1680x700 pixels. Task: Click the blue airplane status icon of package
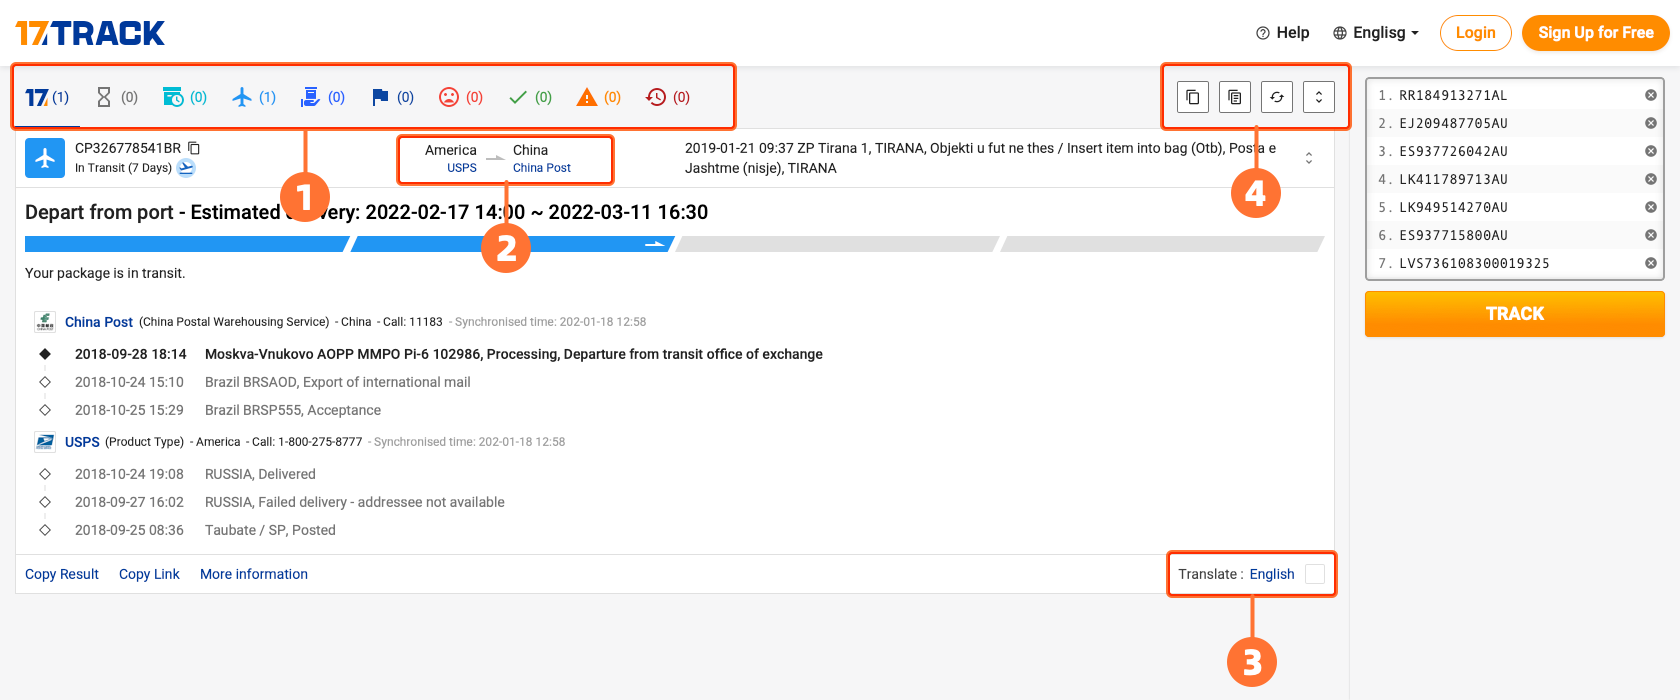(x=45, y=158)
